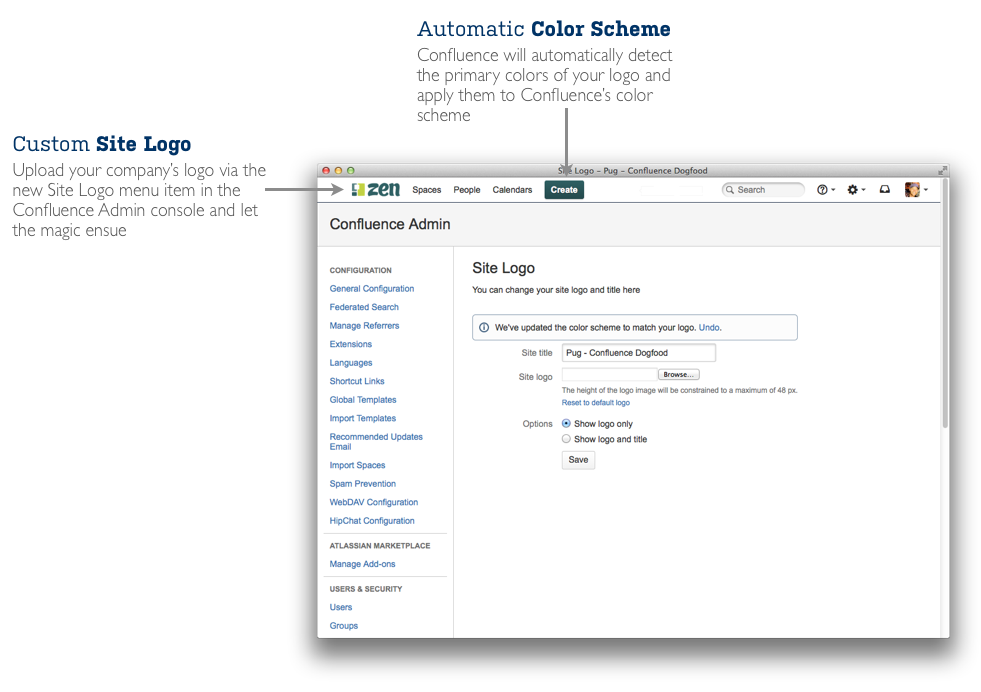Click the Zen site logo

(375, 190)
